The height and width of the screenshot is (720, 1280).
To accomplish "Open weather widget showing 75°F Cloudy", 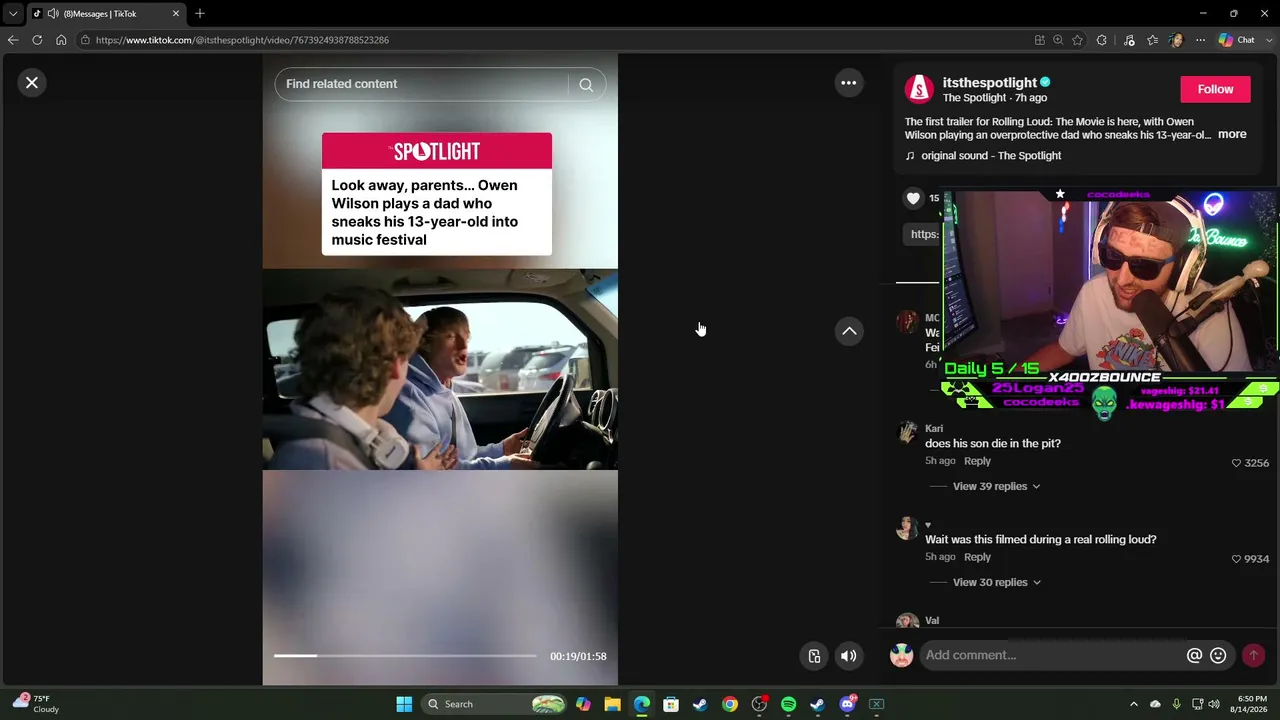I will coord(38,704).
